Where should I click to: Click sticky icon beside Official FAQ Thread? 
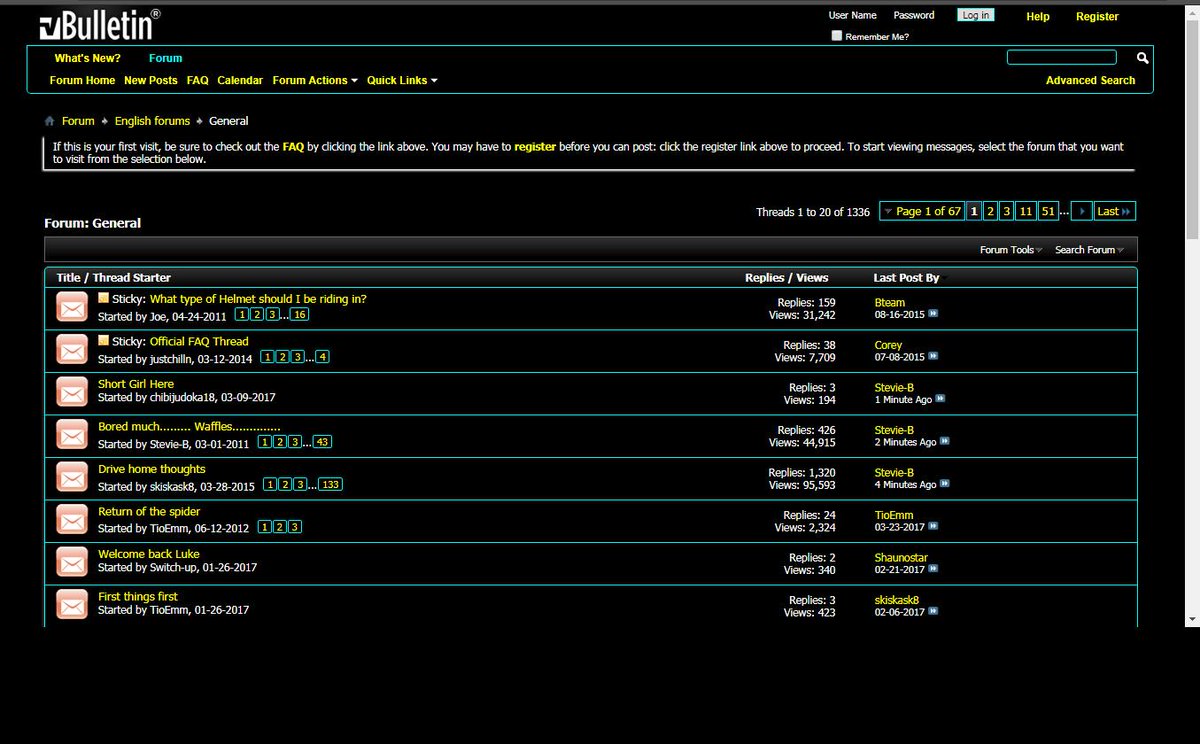(x=103, y=341)
